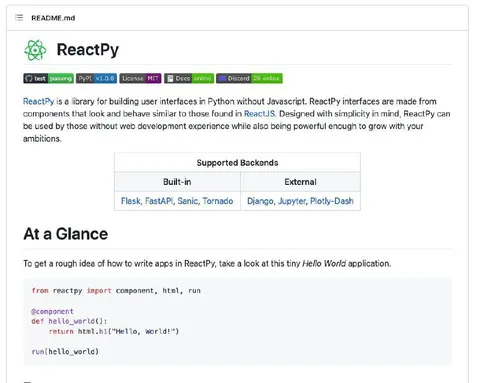This screenshot has width=480, height=383.
Task: Click the green ReactPy atom logo
Action: coord(35,50)
